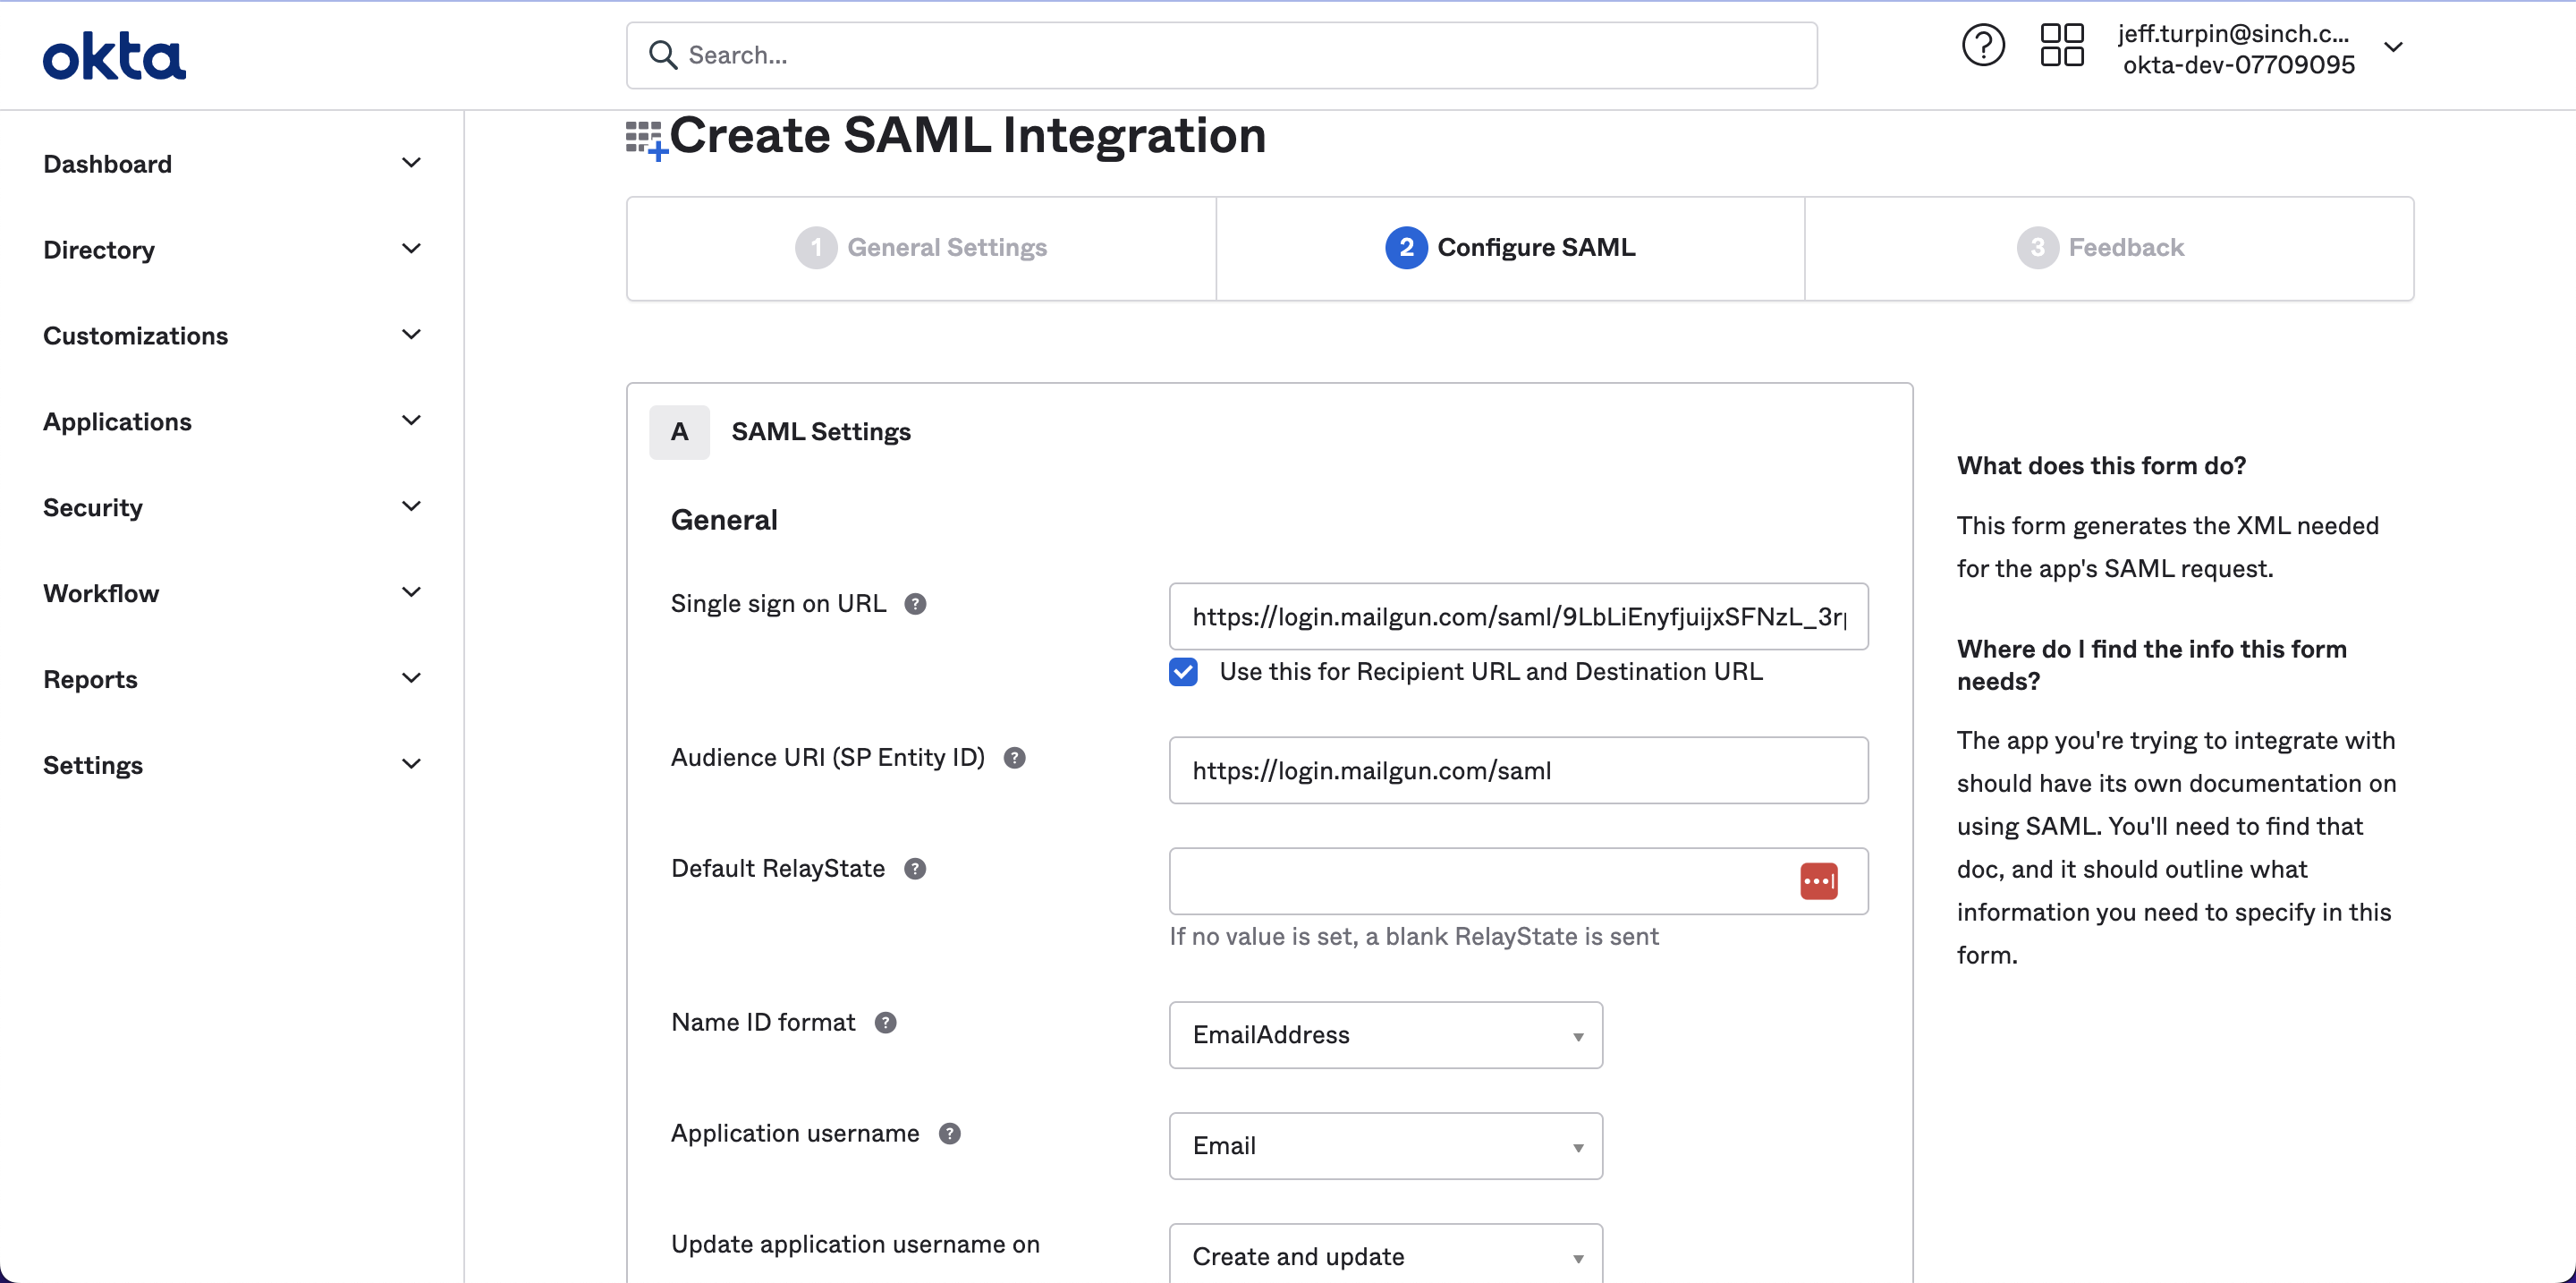Show help for Audience URI (SP Entity ID)
The width and height of the screenshot is (2576, 1283).
(1014, 758)
